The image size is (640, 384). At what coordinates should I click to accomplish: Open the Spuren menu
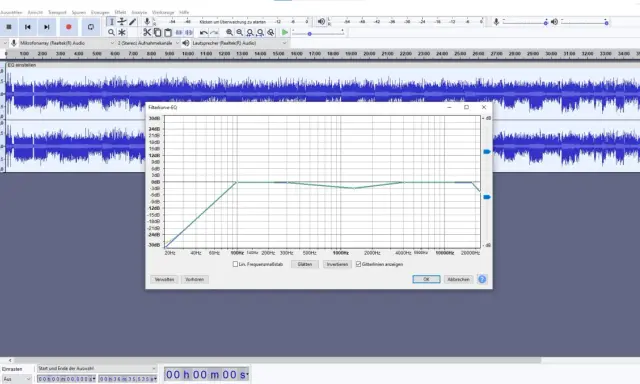click(79, 12)
